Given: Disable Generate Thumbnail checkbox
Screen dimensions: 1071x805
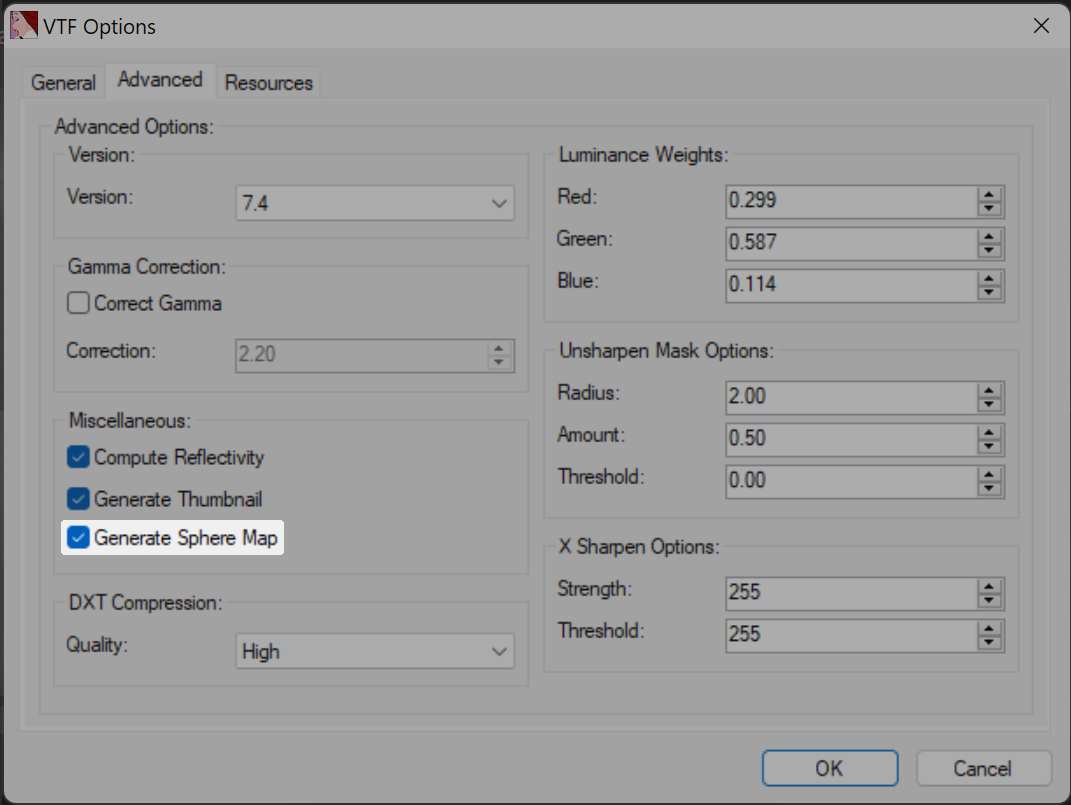Looking at the screenshot, I should (x=78, y=498).
